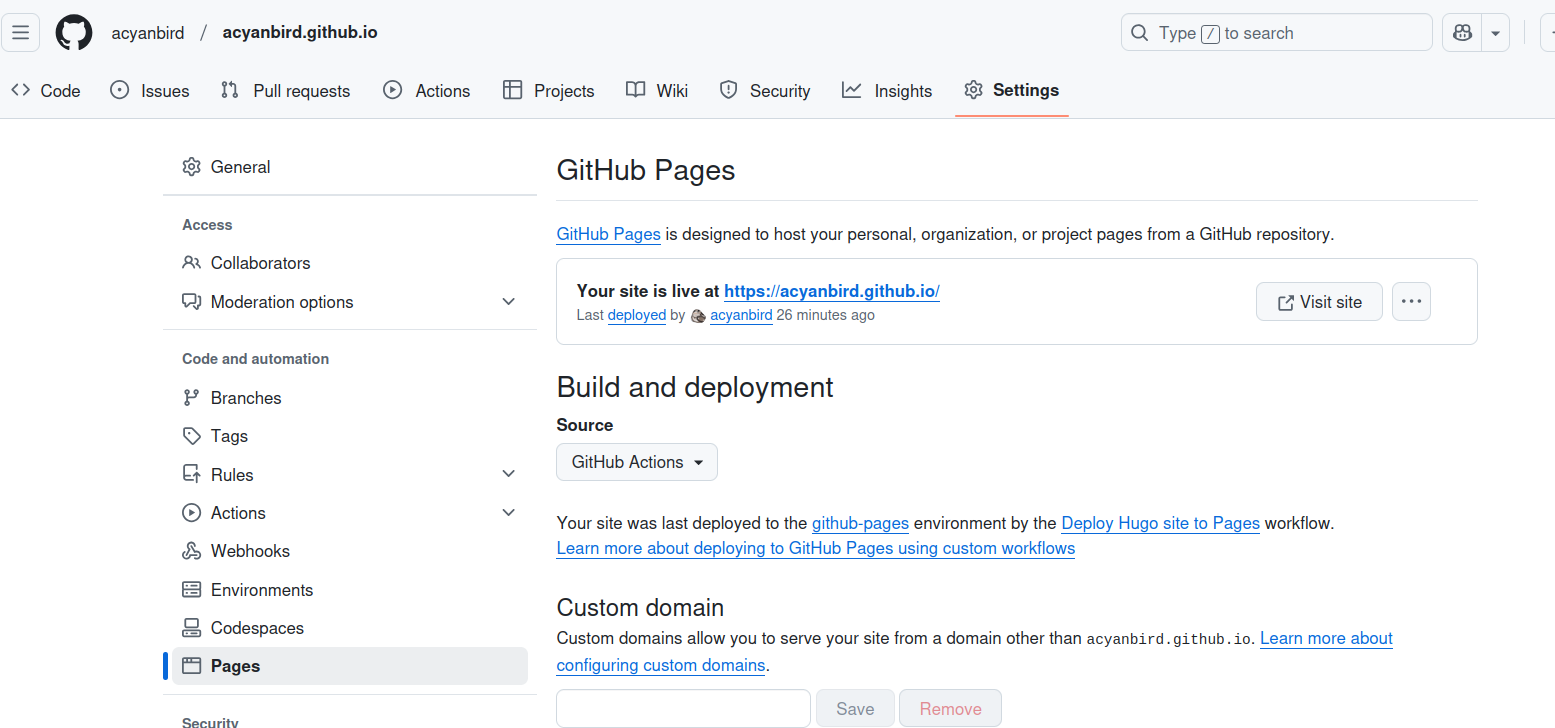Image resolution: width=1555 pixels, height=728 pixels.
Task: Open the Deploy Hugo site to Pages workflow
Action: tap(1160, 523)
